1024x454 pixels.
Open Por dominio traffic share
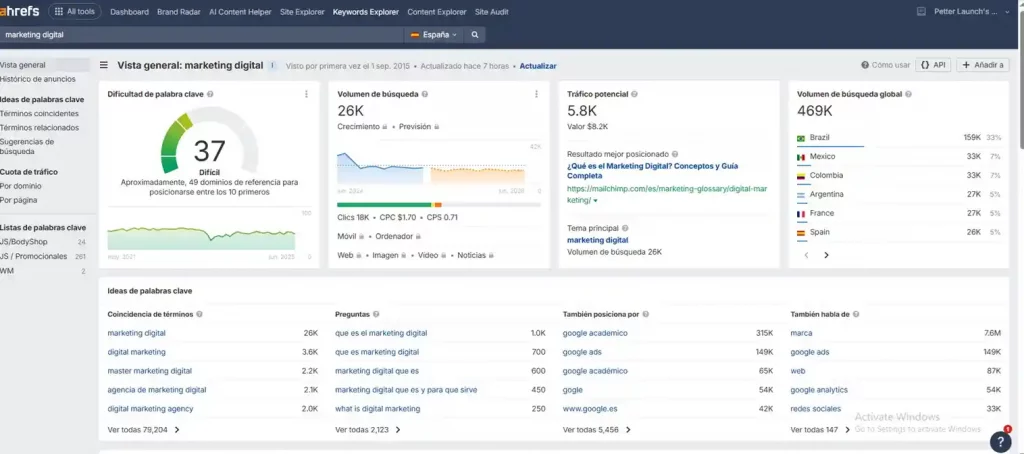[19, 186]
